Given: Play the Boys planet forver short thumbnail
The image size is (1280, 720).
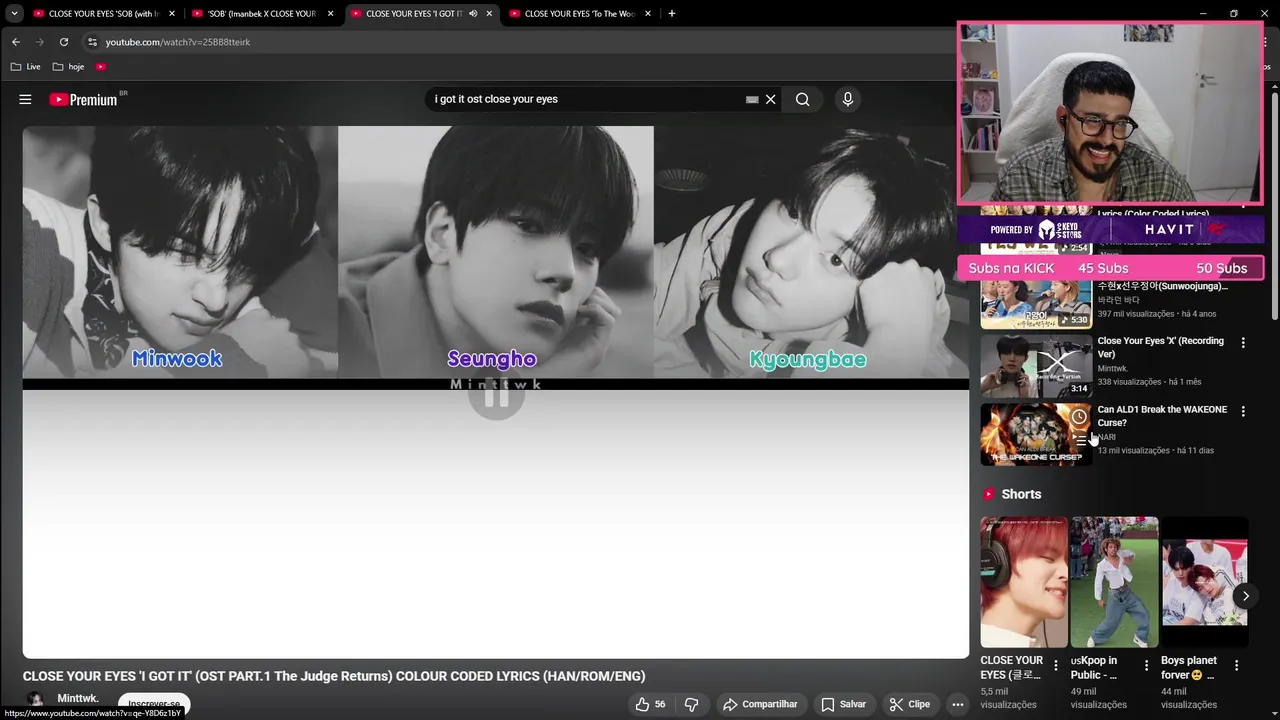Looking at the screenshot, I should 1204,582.
